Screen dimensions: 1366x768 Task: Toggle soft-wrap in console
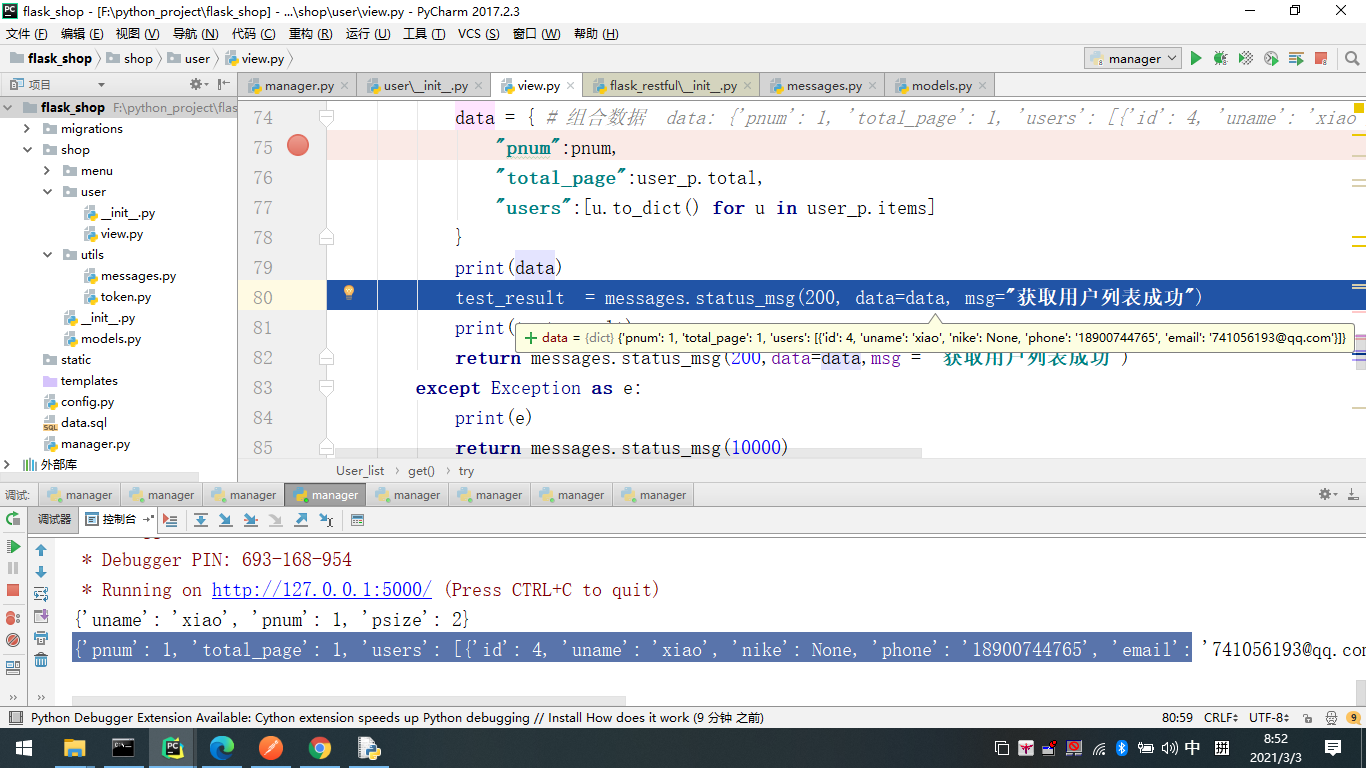point(41,594)
